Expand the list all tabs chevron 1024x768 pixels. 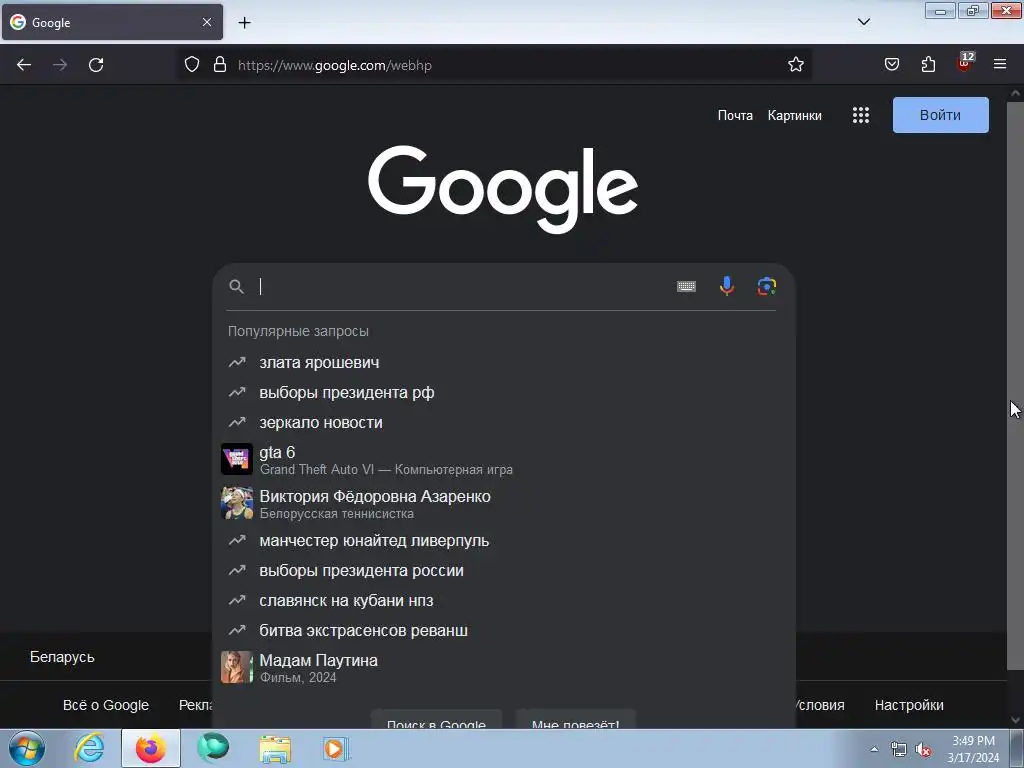pyautogui.click(x=863, y=22)
